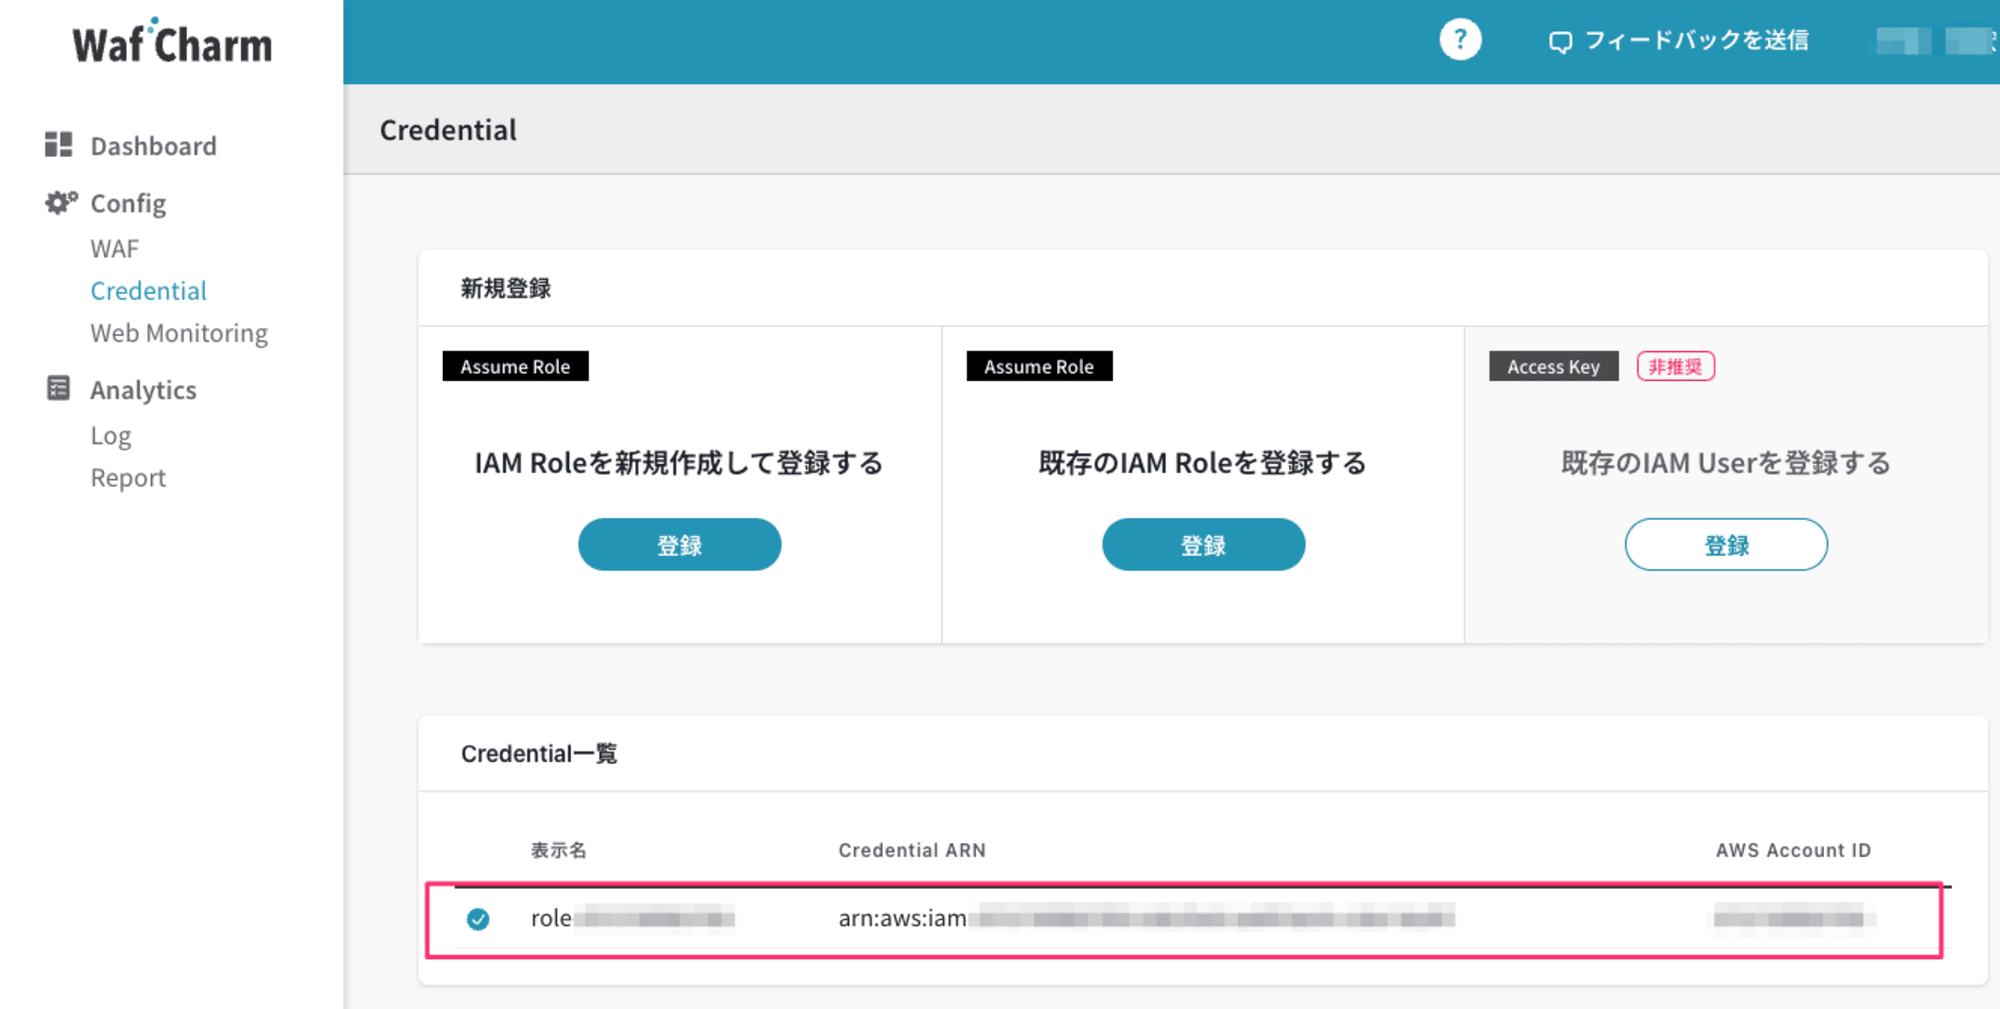Click the 新規登録 section heading
This screenshot has width=2000, height=1009.
click(506, 289)
